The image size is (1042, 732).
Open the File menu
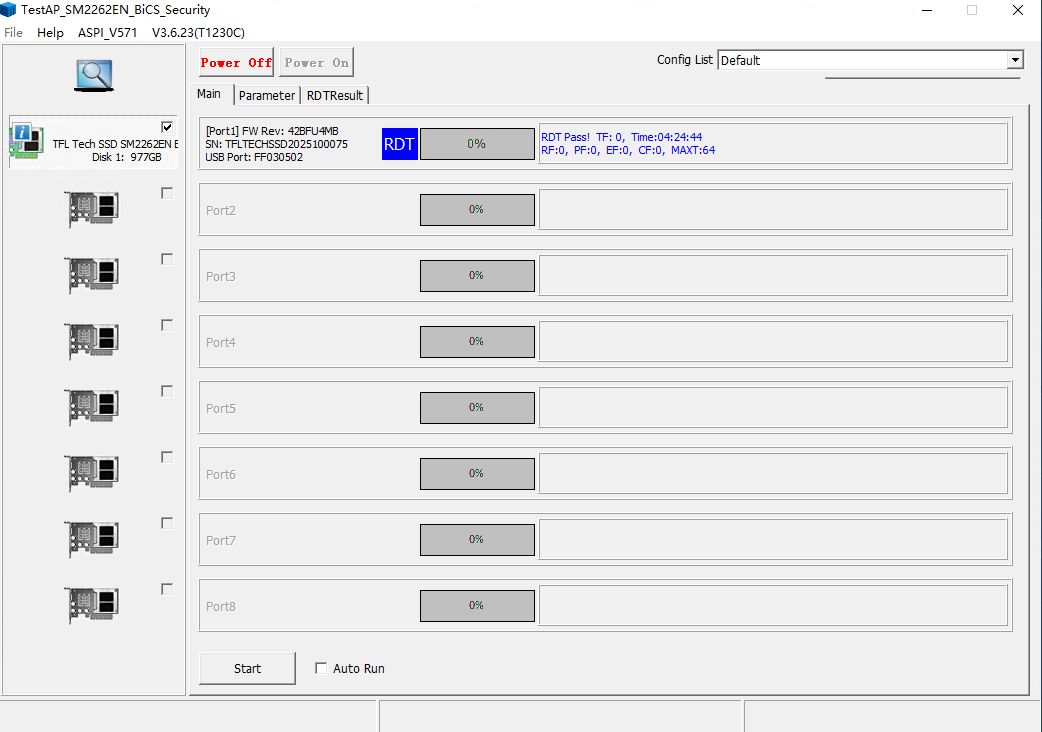pos(13,33)
